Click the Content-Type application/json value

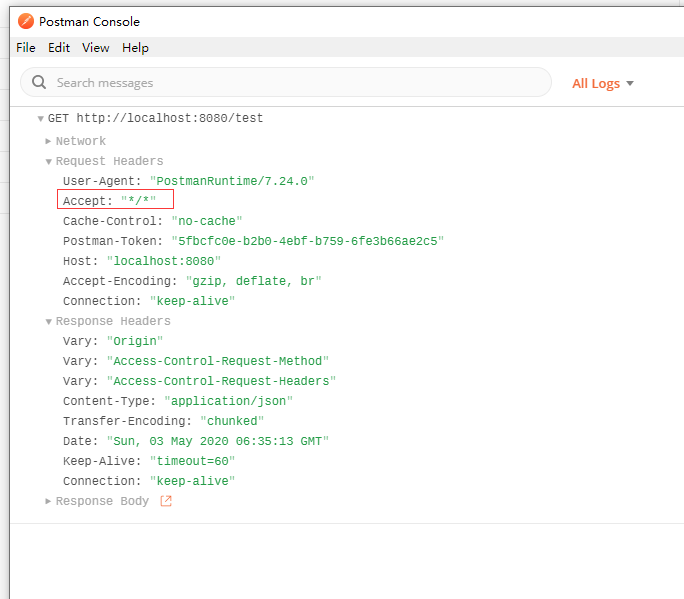click(x=228, y=401)
